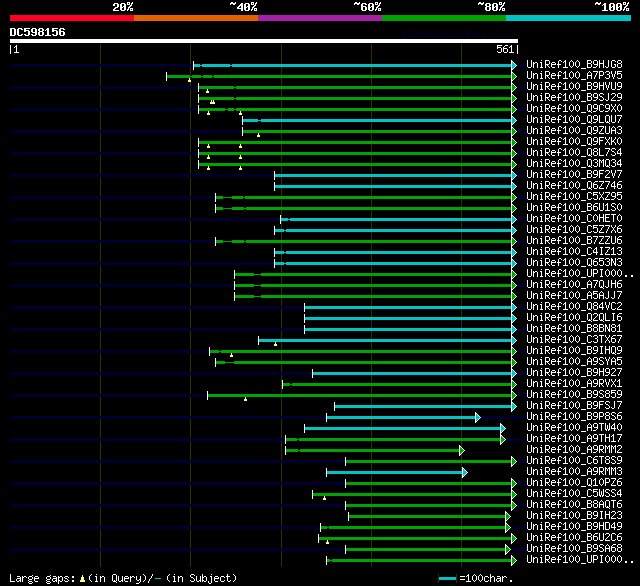Click the cyan ~100% identity color segment
The width and height of the screenshot is (640, 586).
pos(569,18)
